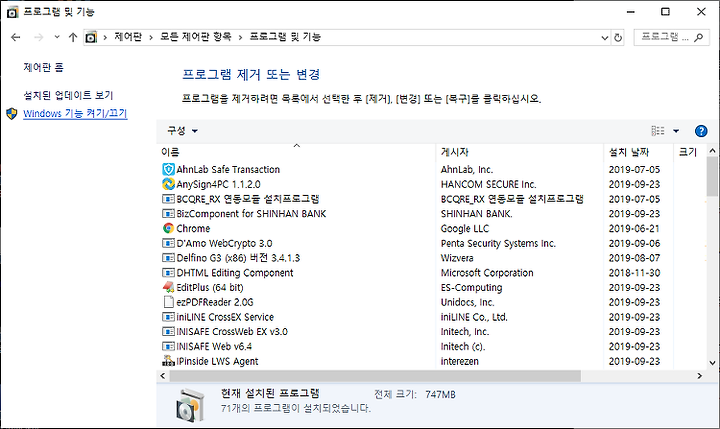Image resolution: width=720 pixels, height=429 pixels.
Task: Click the address bar control panel icon
Action: [91, 37]
